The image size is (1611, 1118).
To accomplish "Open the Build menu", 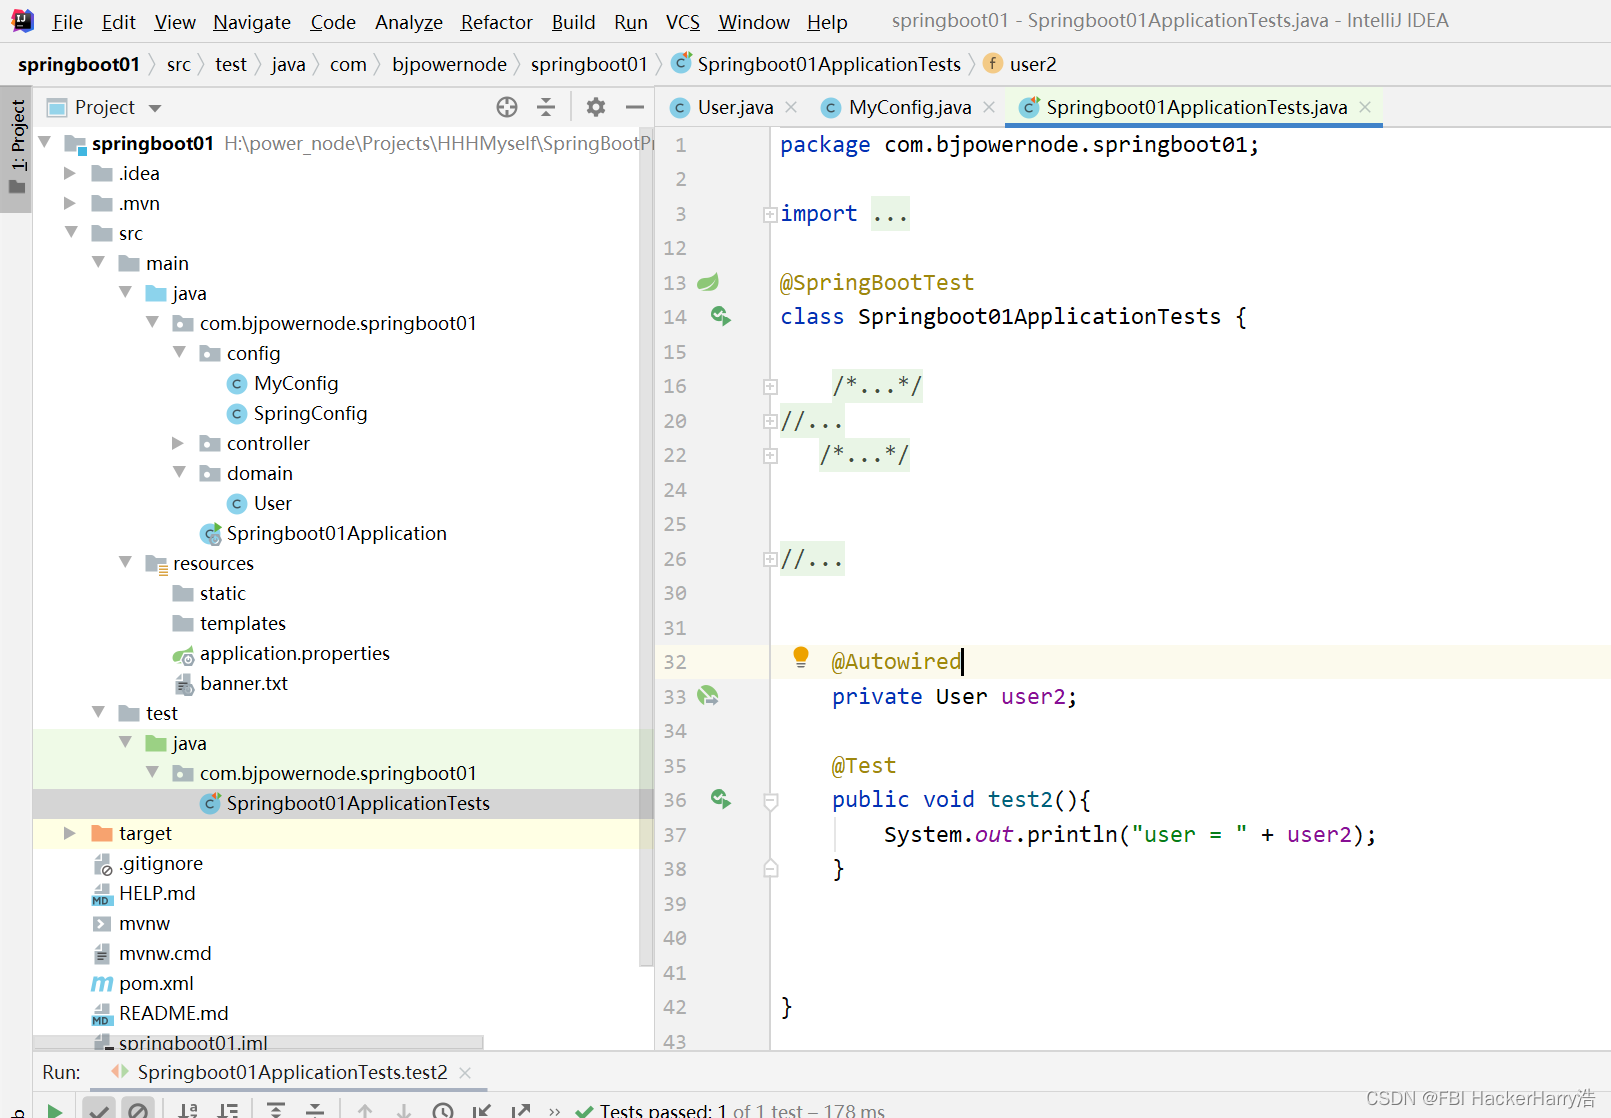I will click(573, 22).
